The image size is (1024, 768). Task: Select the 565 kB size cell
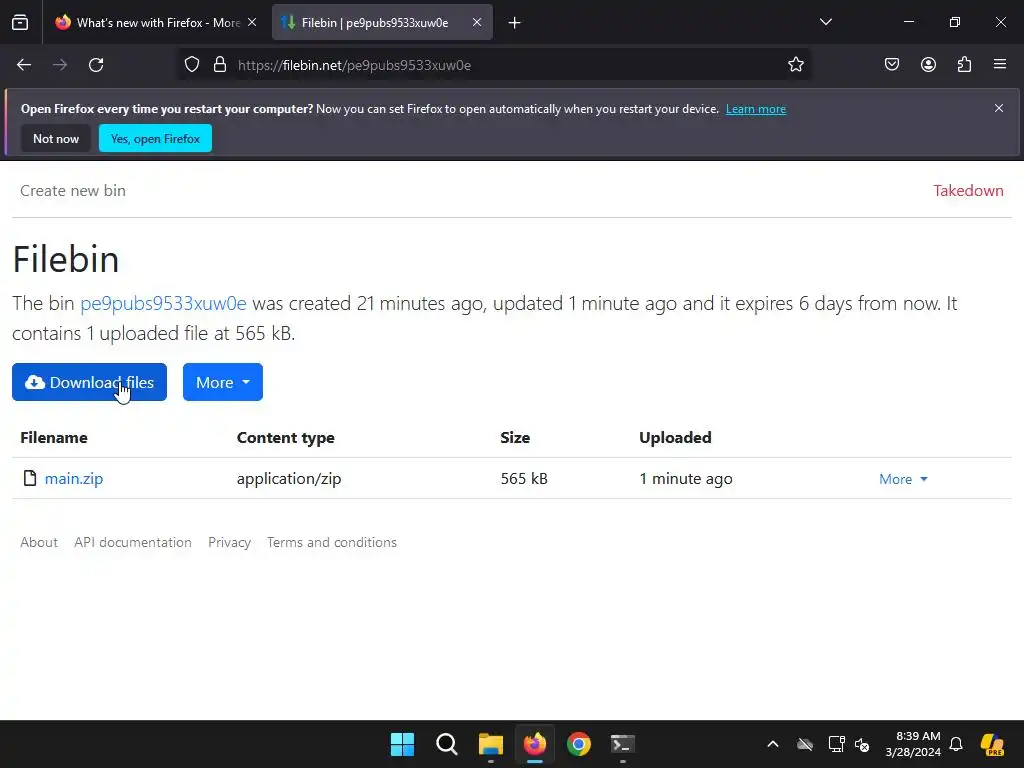[524, 479]
